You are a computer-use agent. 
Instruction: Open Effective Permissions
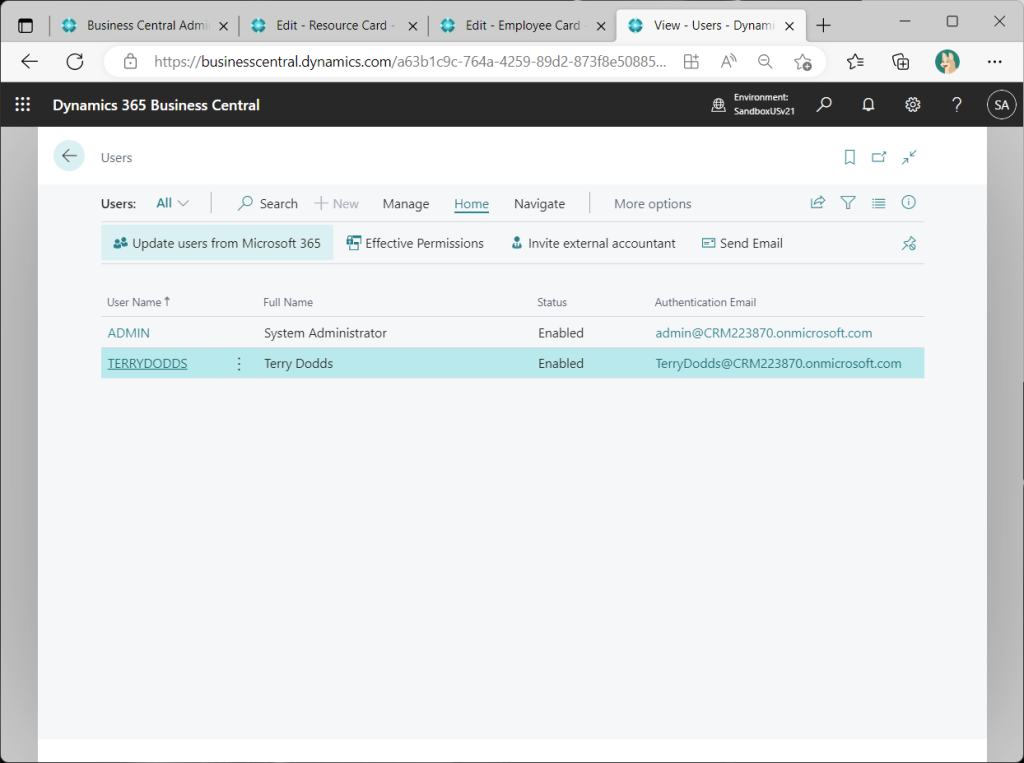click(415, 243)
